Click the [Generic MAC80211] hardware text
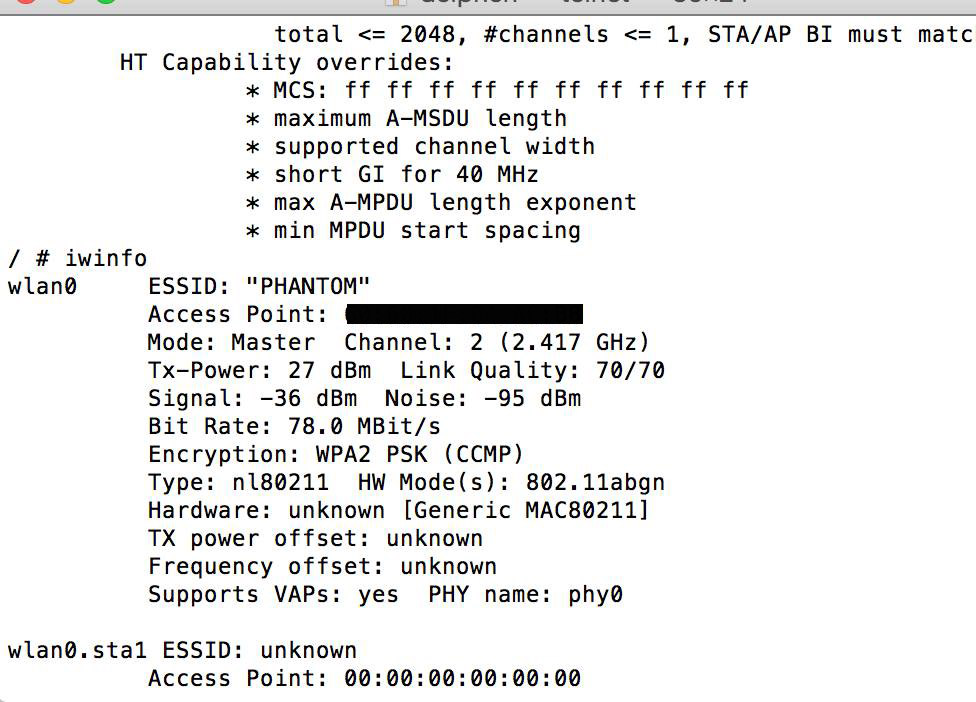 525,510
